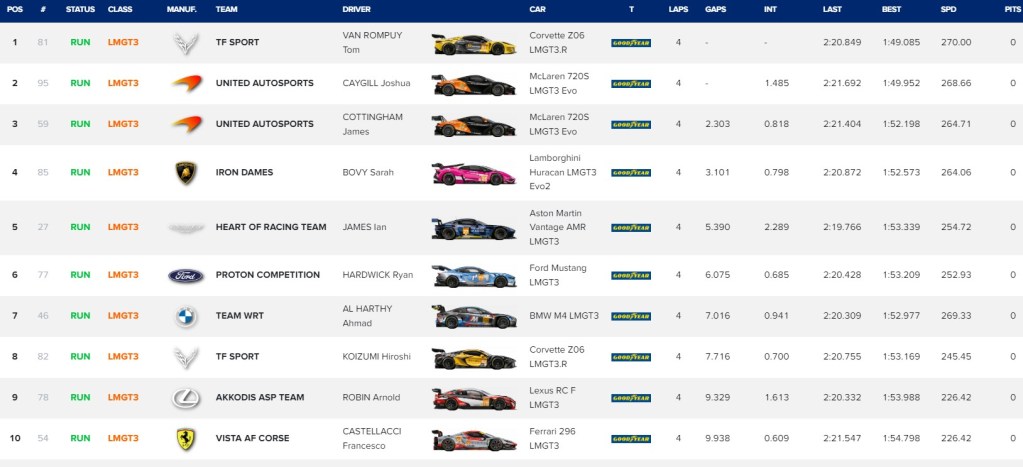Click the Goodyear tyre logo in IRON DAMES row

pos(631,173)
